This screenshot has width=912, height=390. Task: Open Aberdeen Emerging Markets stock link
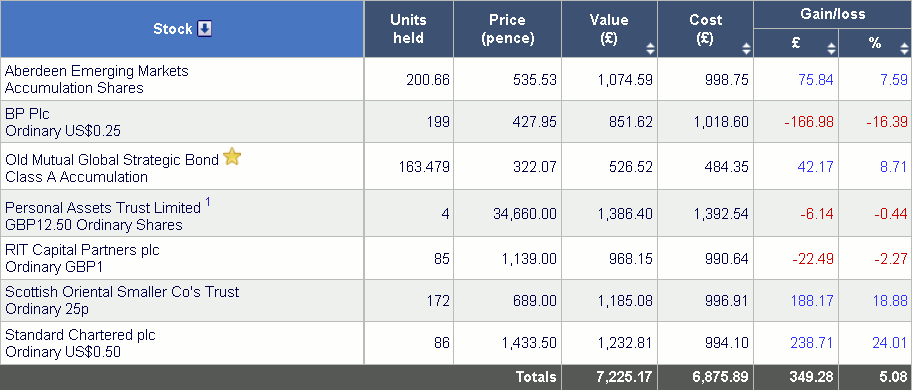(97, 71)
